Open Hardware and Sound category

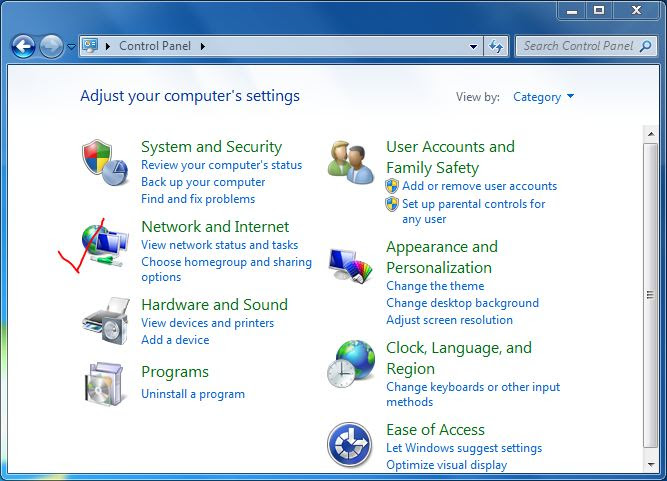tap(214, 305)
